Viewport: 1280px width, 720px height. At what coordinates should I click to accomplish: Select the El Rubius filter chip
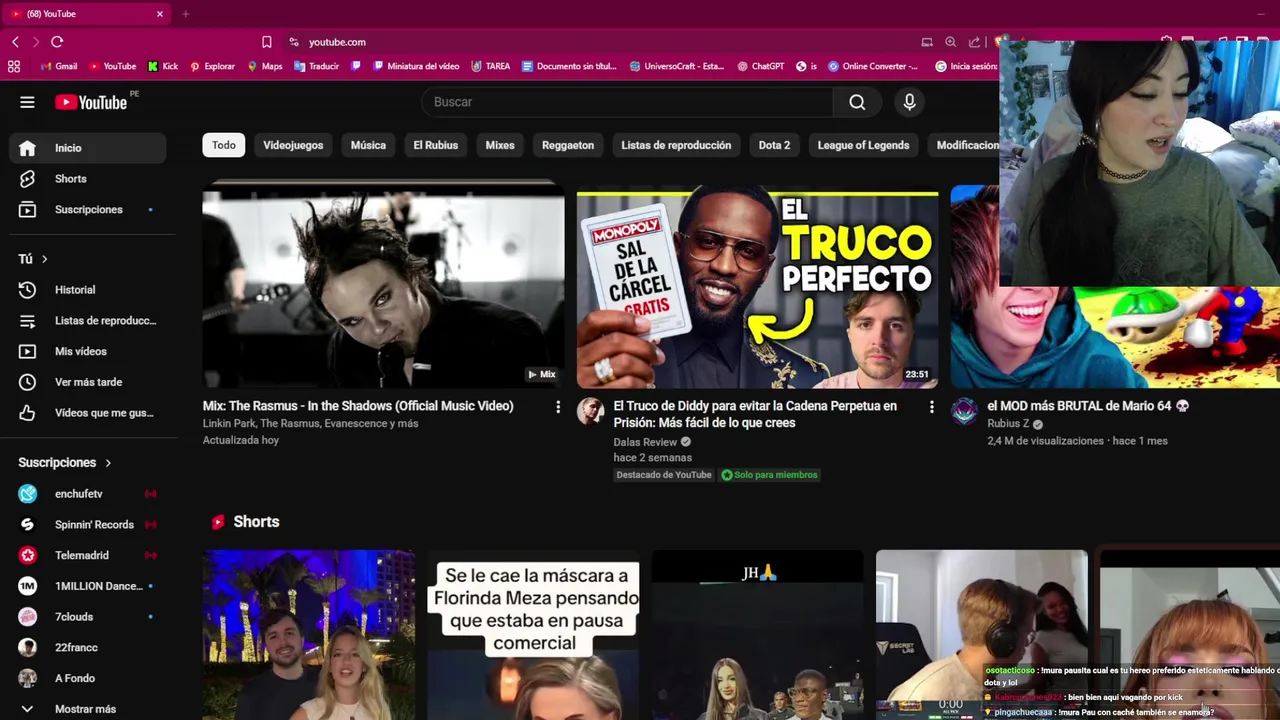click(x=436, y=145)
